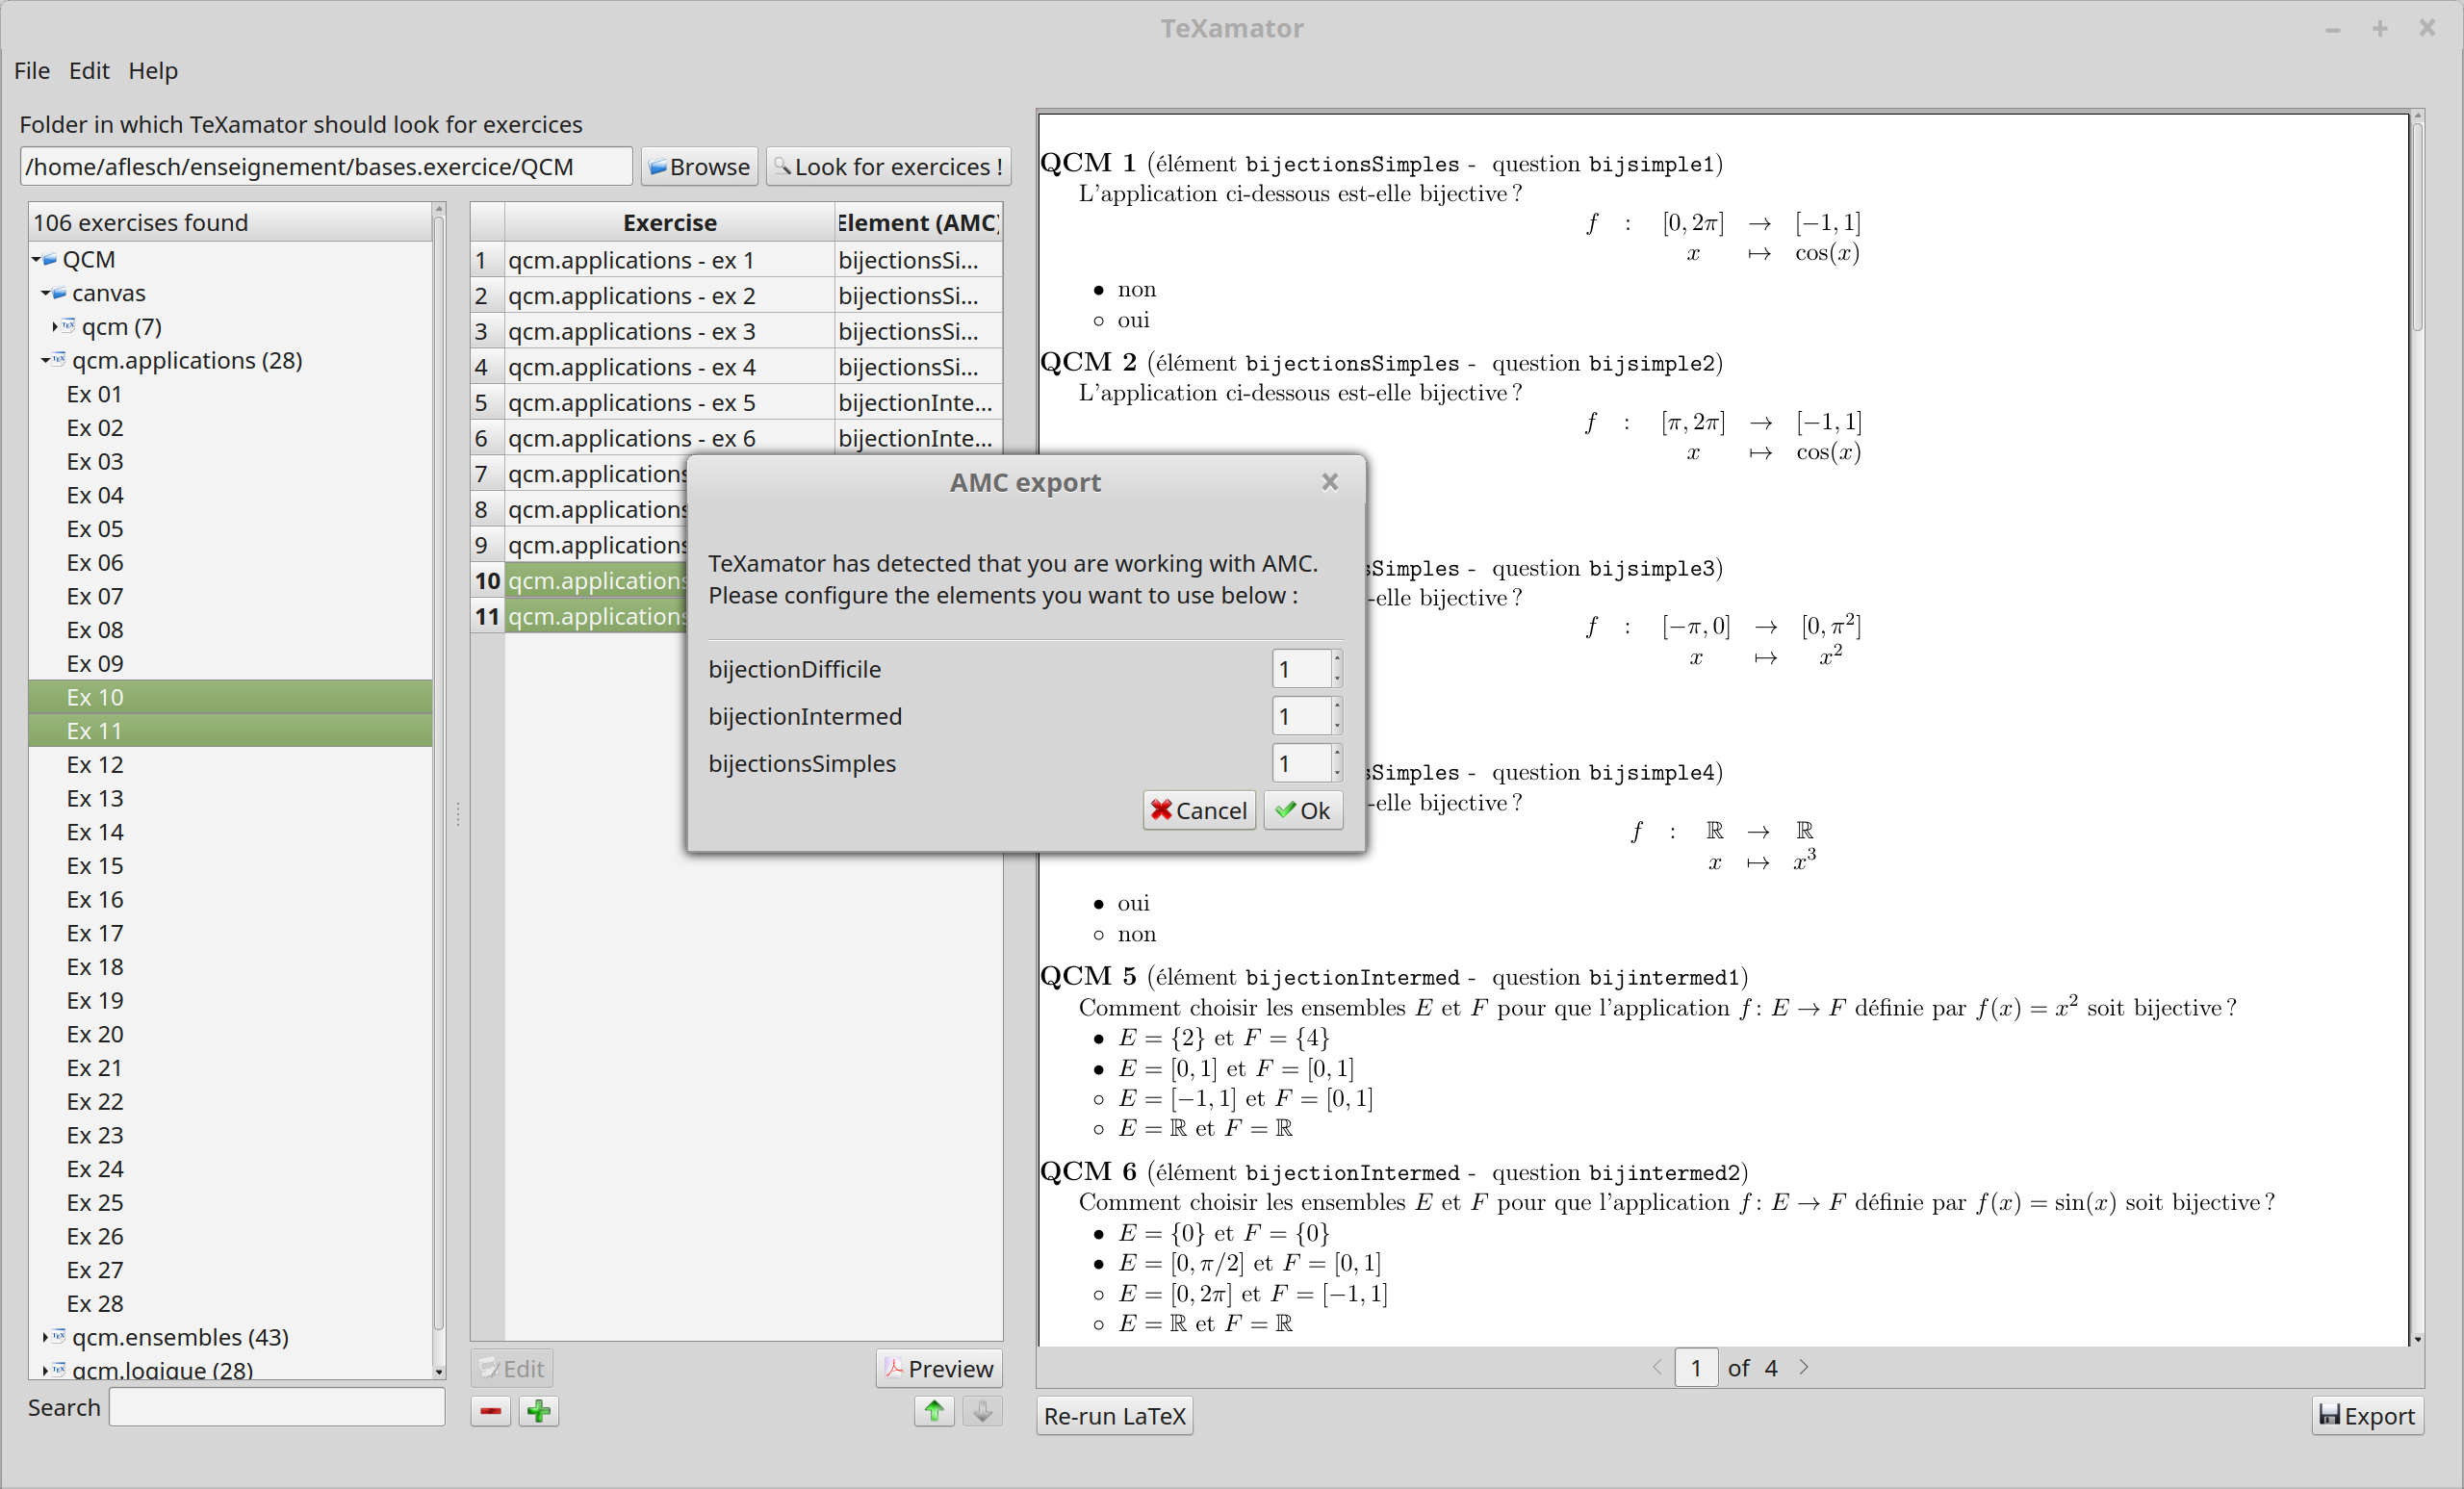
Task: Select table row qcm.applications - ex 1
Action: pos(668,260)
